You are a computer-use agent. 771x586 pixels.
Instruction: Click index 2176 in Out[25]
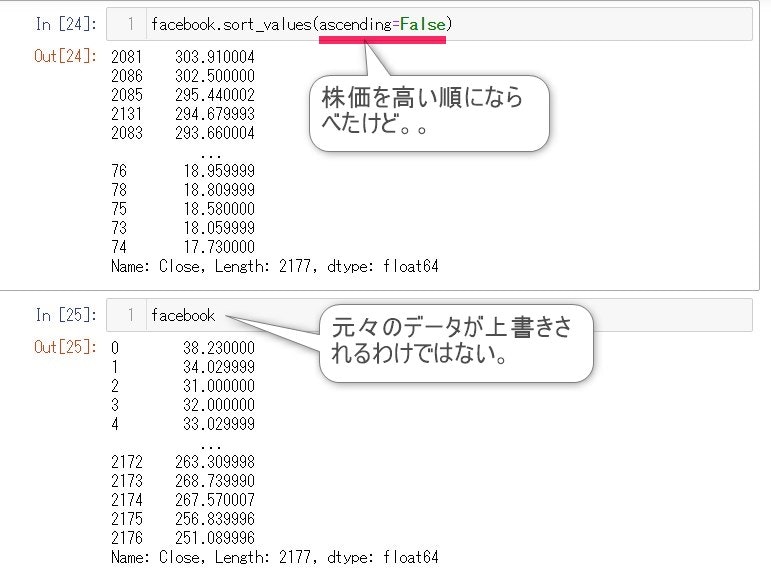pos(127,538)
